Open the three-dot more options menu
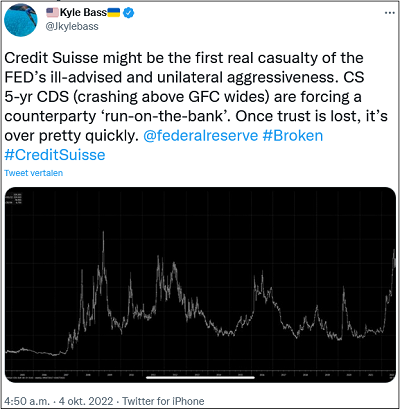This screenshot has height=409, width=400. click(389, 13)
